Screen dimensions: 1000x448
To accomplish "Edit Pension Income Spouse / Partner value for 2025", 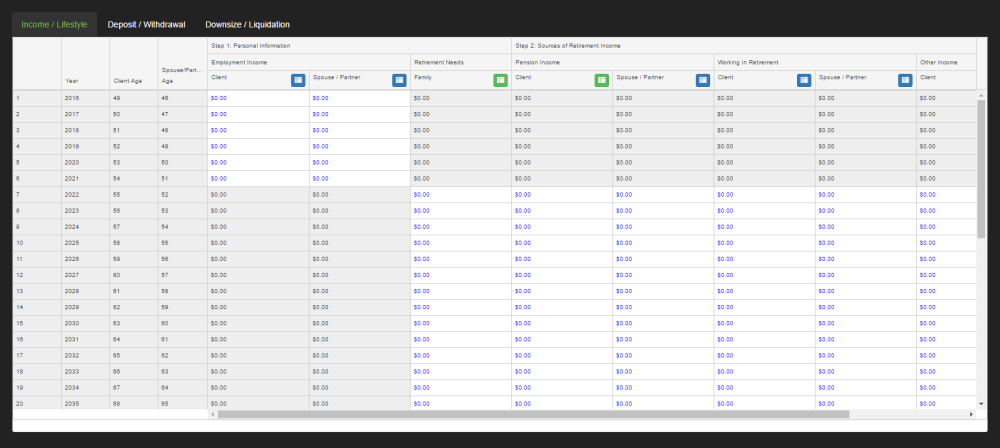I will (663, 243).
